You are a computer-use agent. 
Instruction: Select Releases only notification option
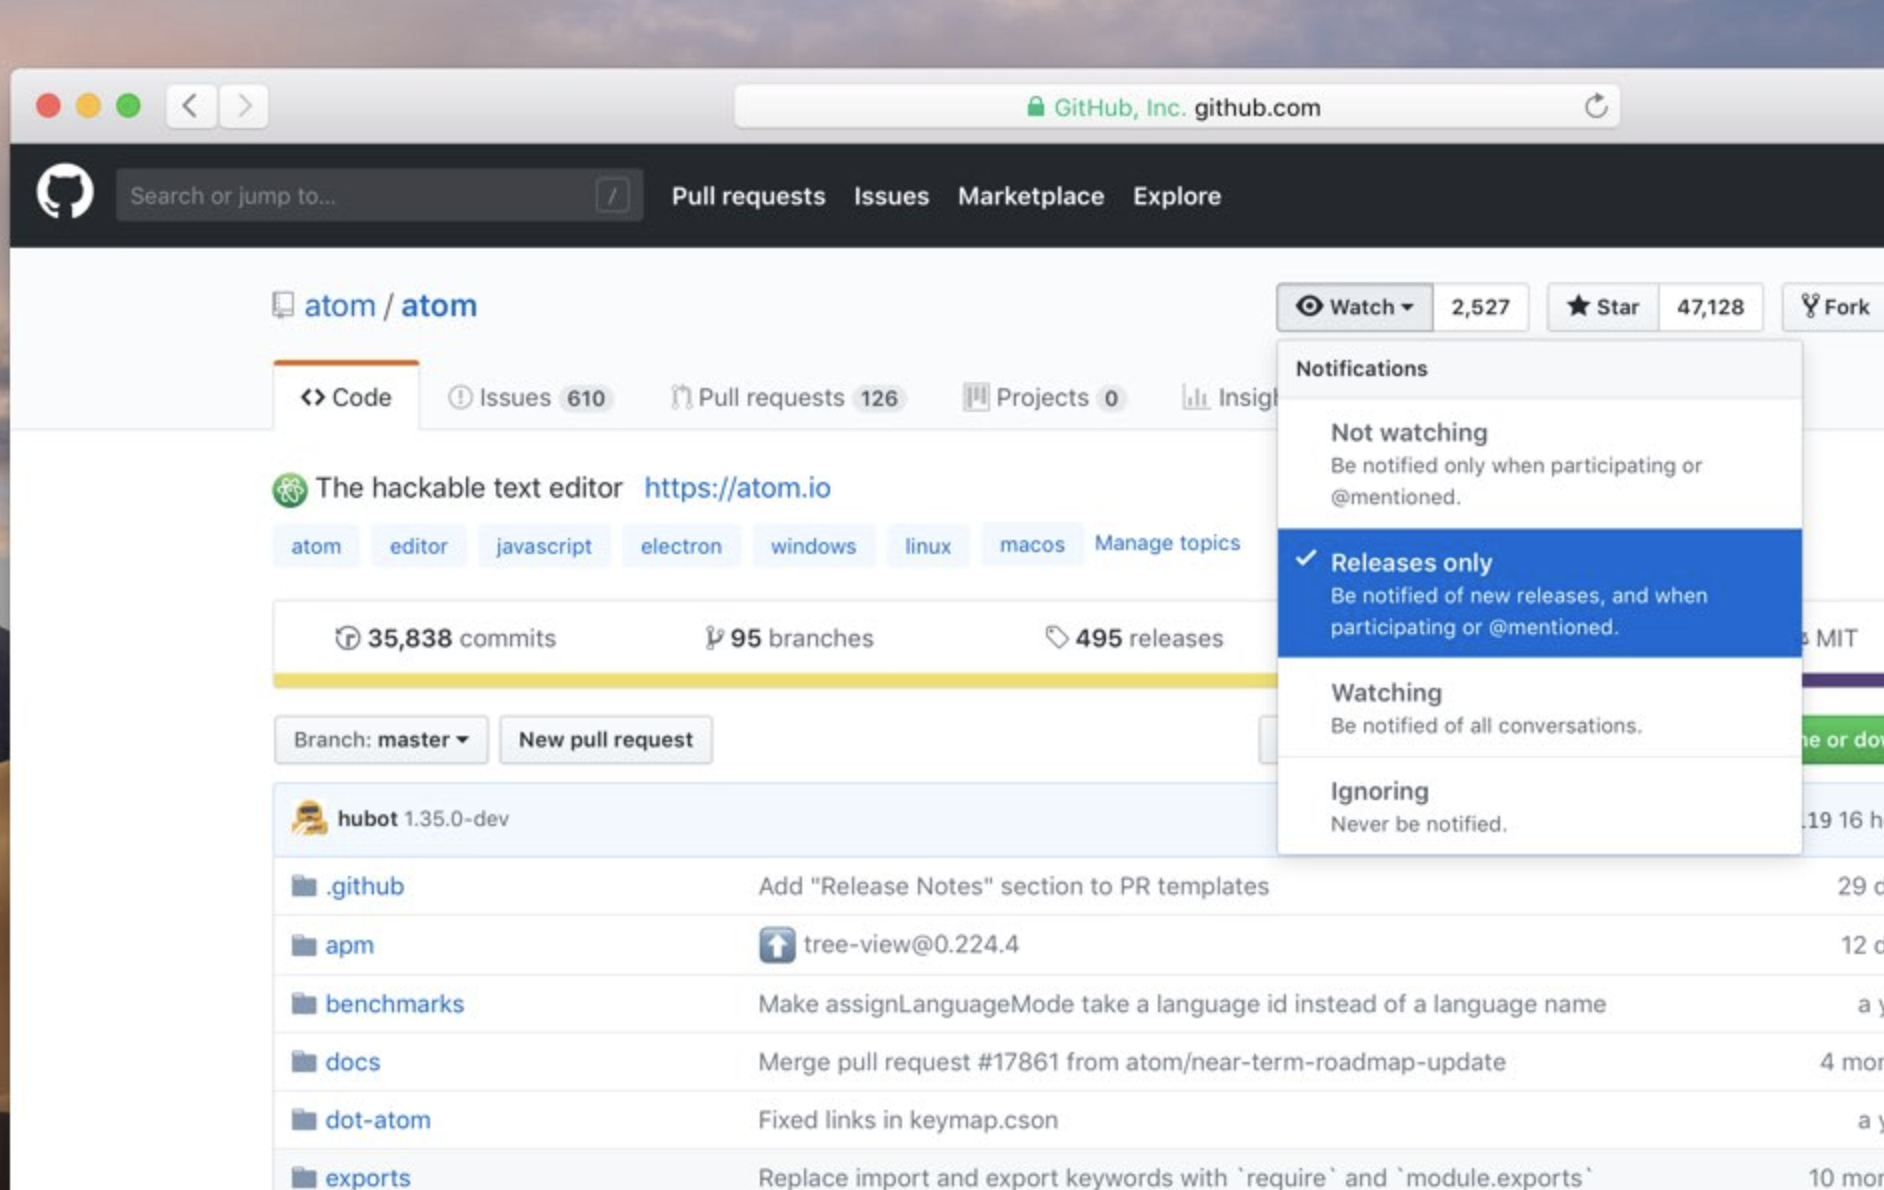1539,593
